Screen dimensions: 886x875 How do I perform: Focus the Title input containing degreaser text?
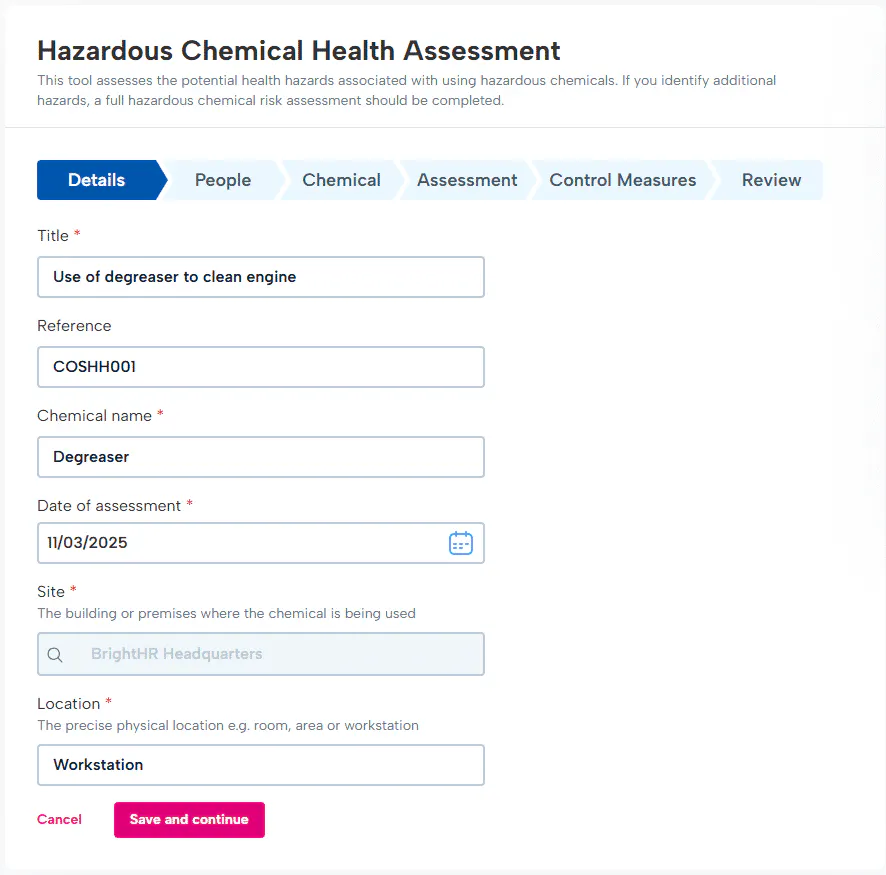(260, 277)
